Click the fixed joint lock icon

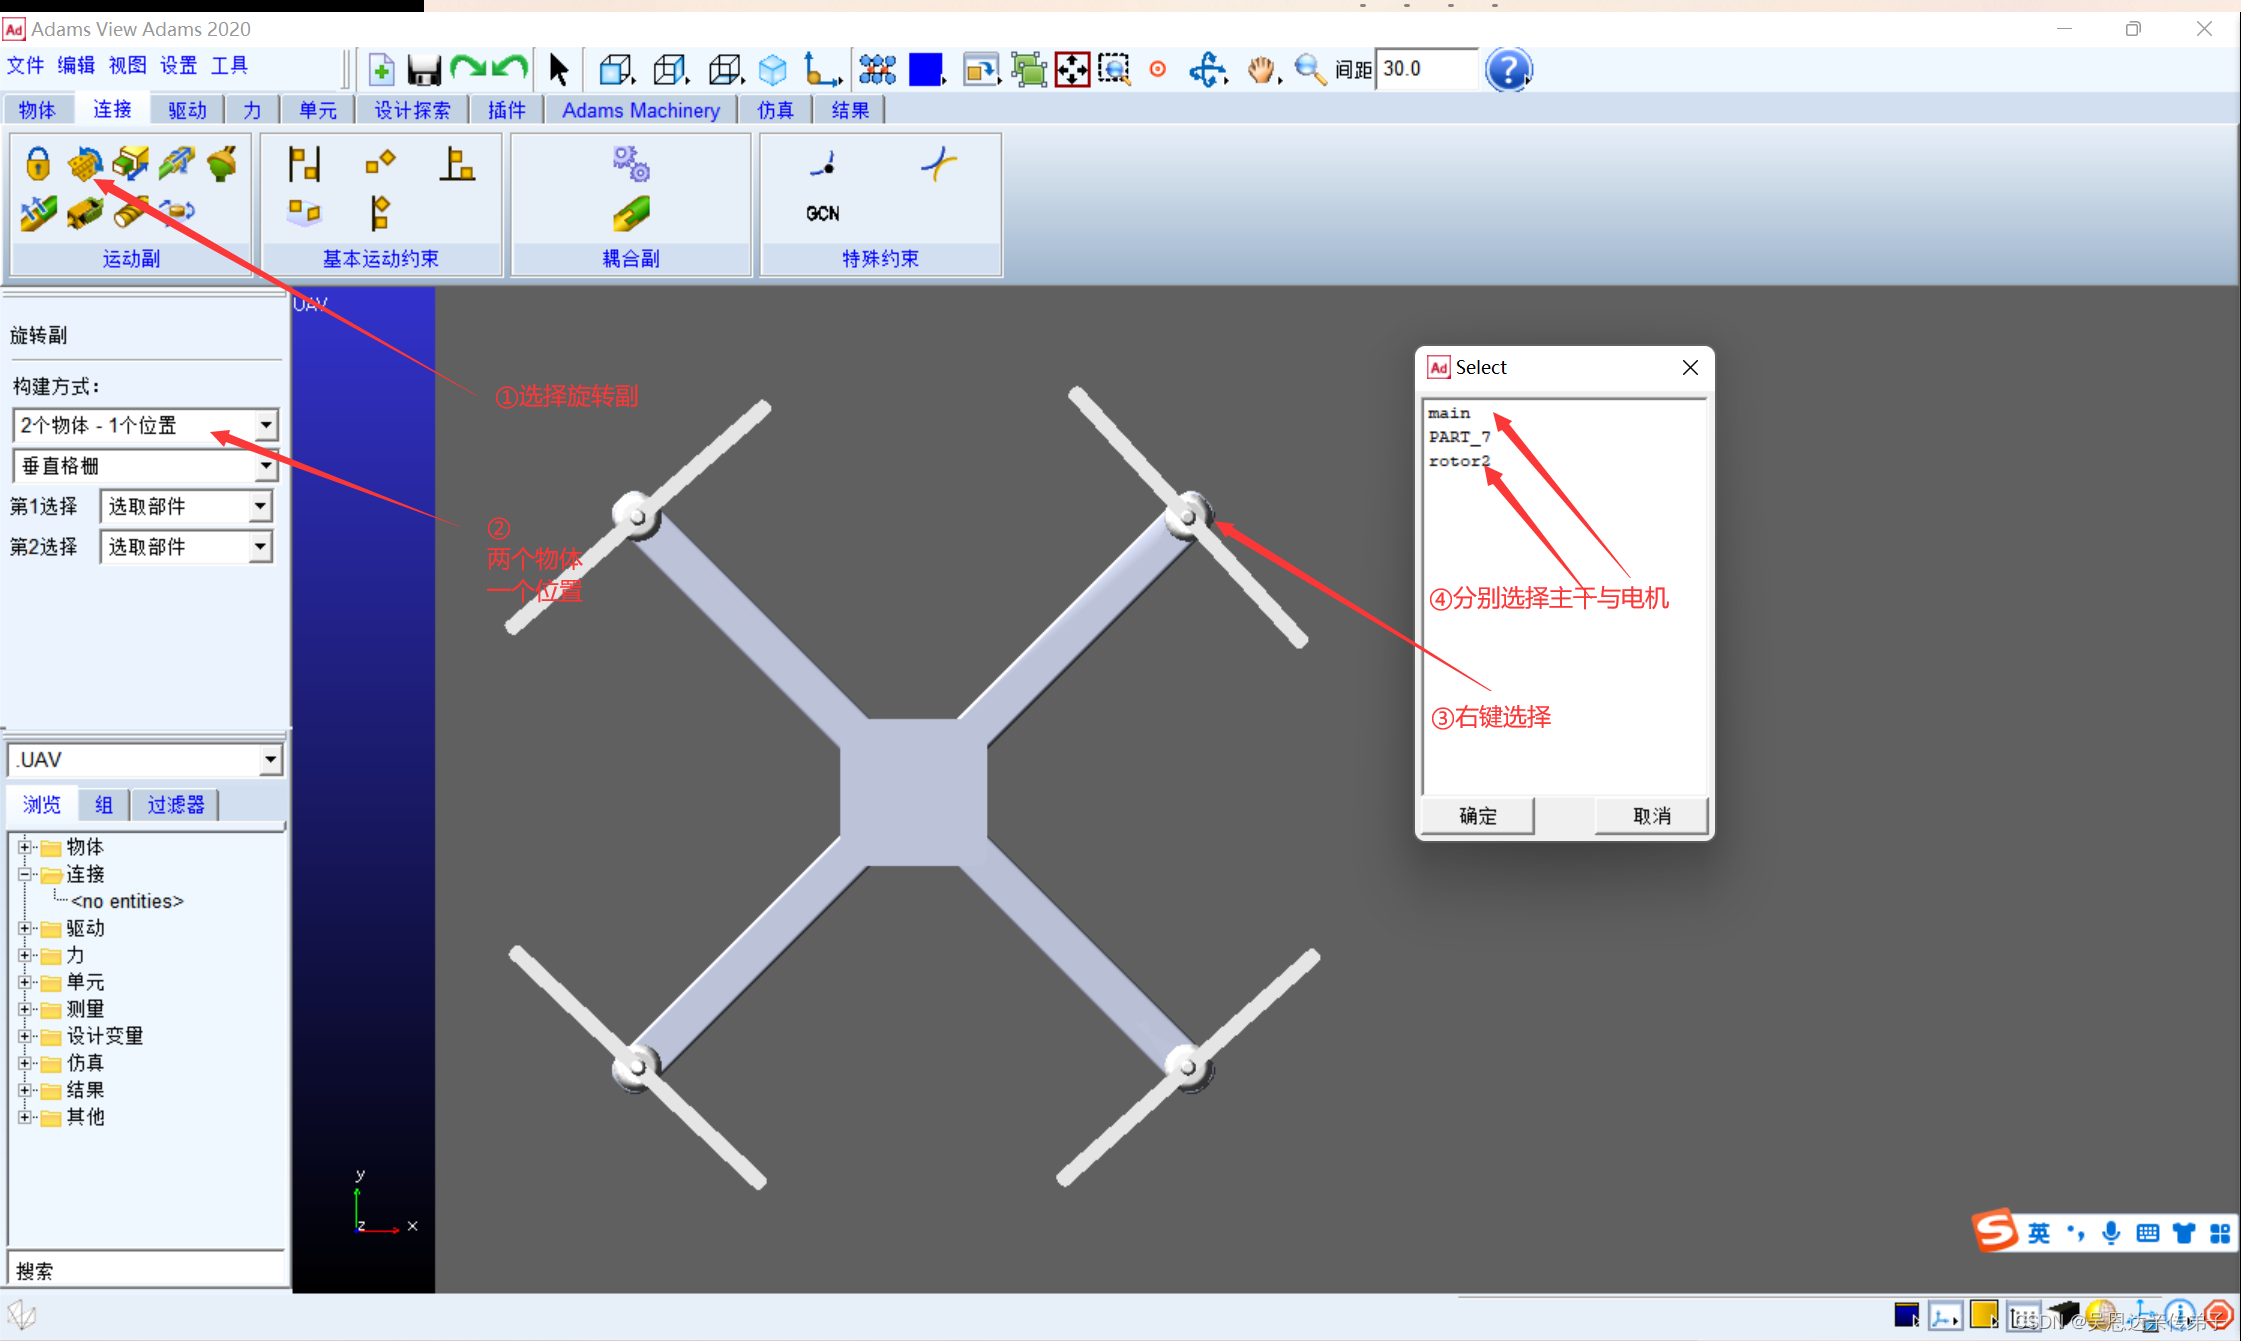[38, 163]
